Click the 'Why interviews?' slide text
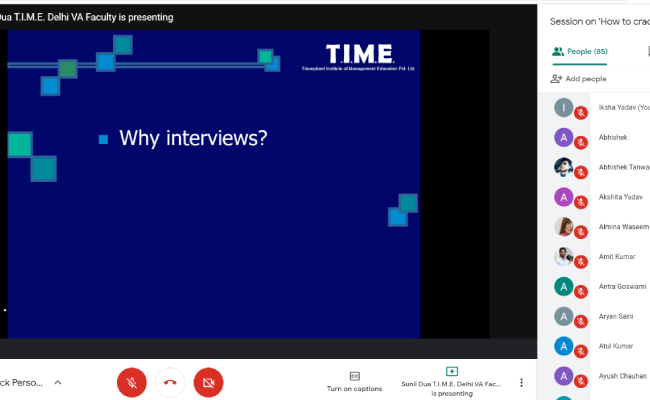This screenshot has width=650, height=400. (x=193, y=138)
